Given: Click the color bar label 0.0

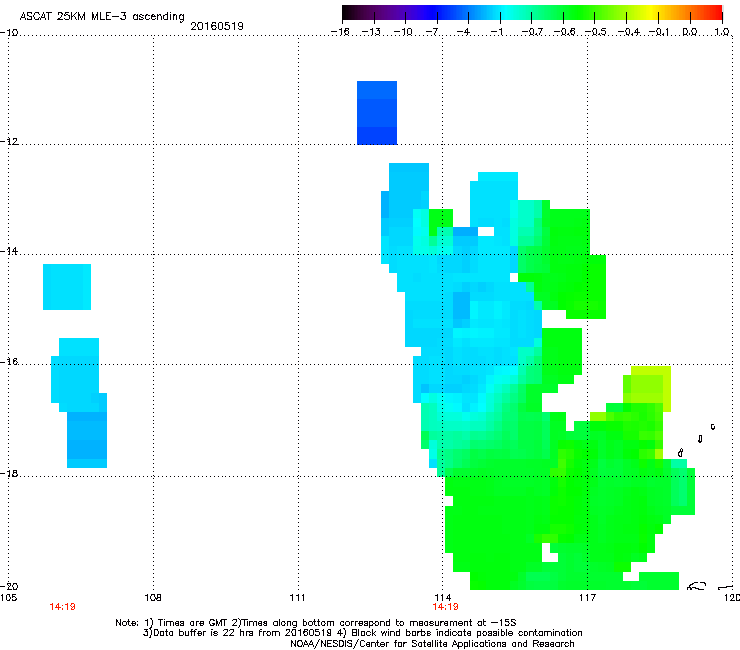Looking at the screenshot, I should coord(690,32).
